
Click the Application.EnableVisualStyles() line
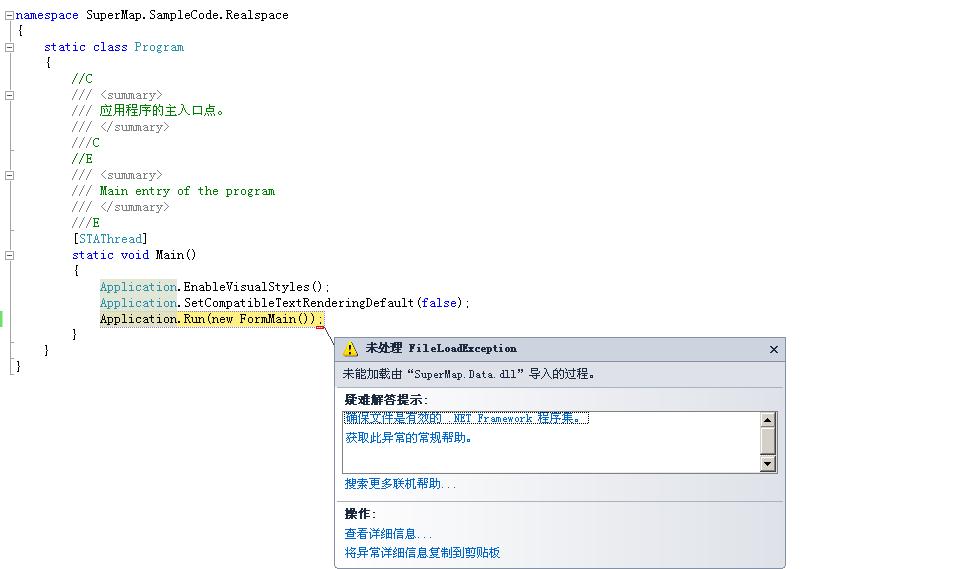pyautogui.click(x=215, y=287)
